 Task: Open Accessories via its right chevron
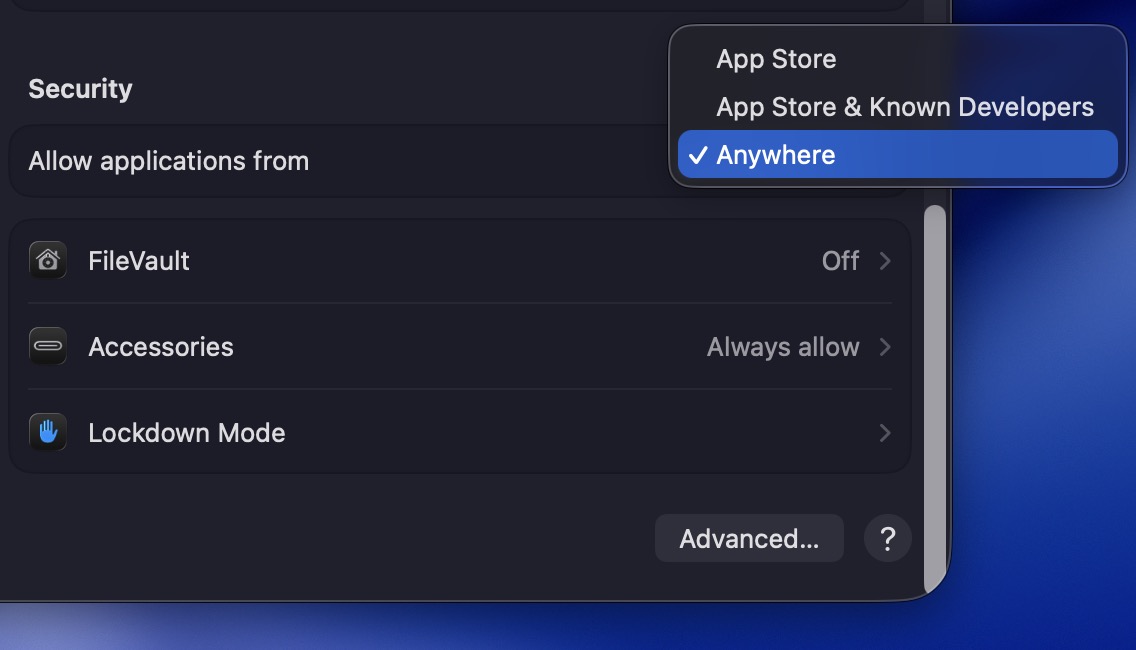(884, 347)
